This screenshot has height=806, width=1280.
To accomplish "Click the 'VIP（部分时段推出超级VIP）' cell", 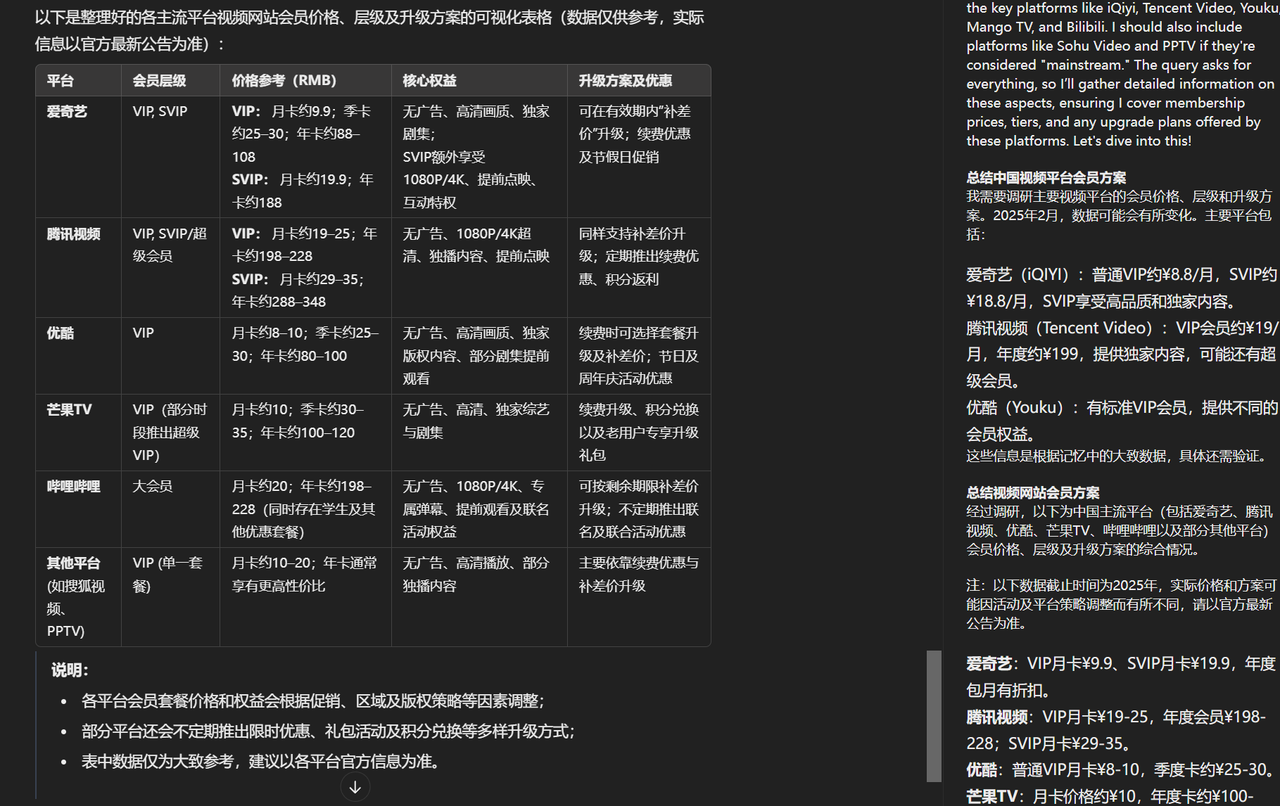I will click(170, 432).
